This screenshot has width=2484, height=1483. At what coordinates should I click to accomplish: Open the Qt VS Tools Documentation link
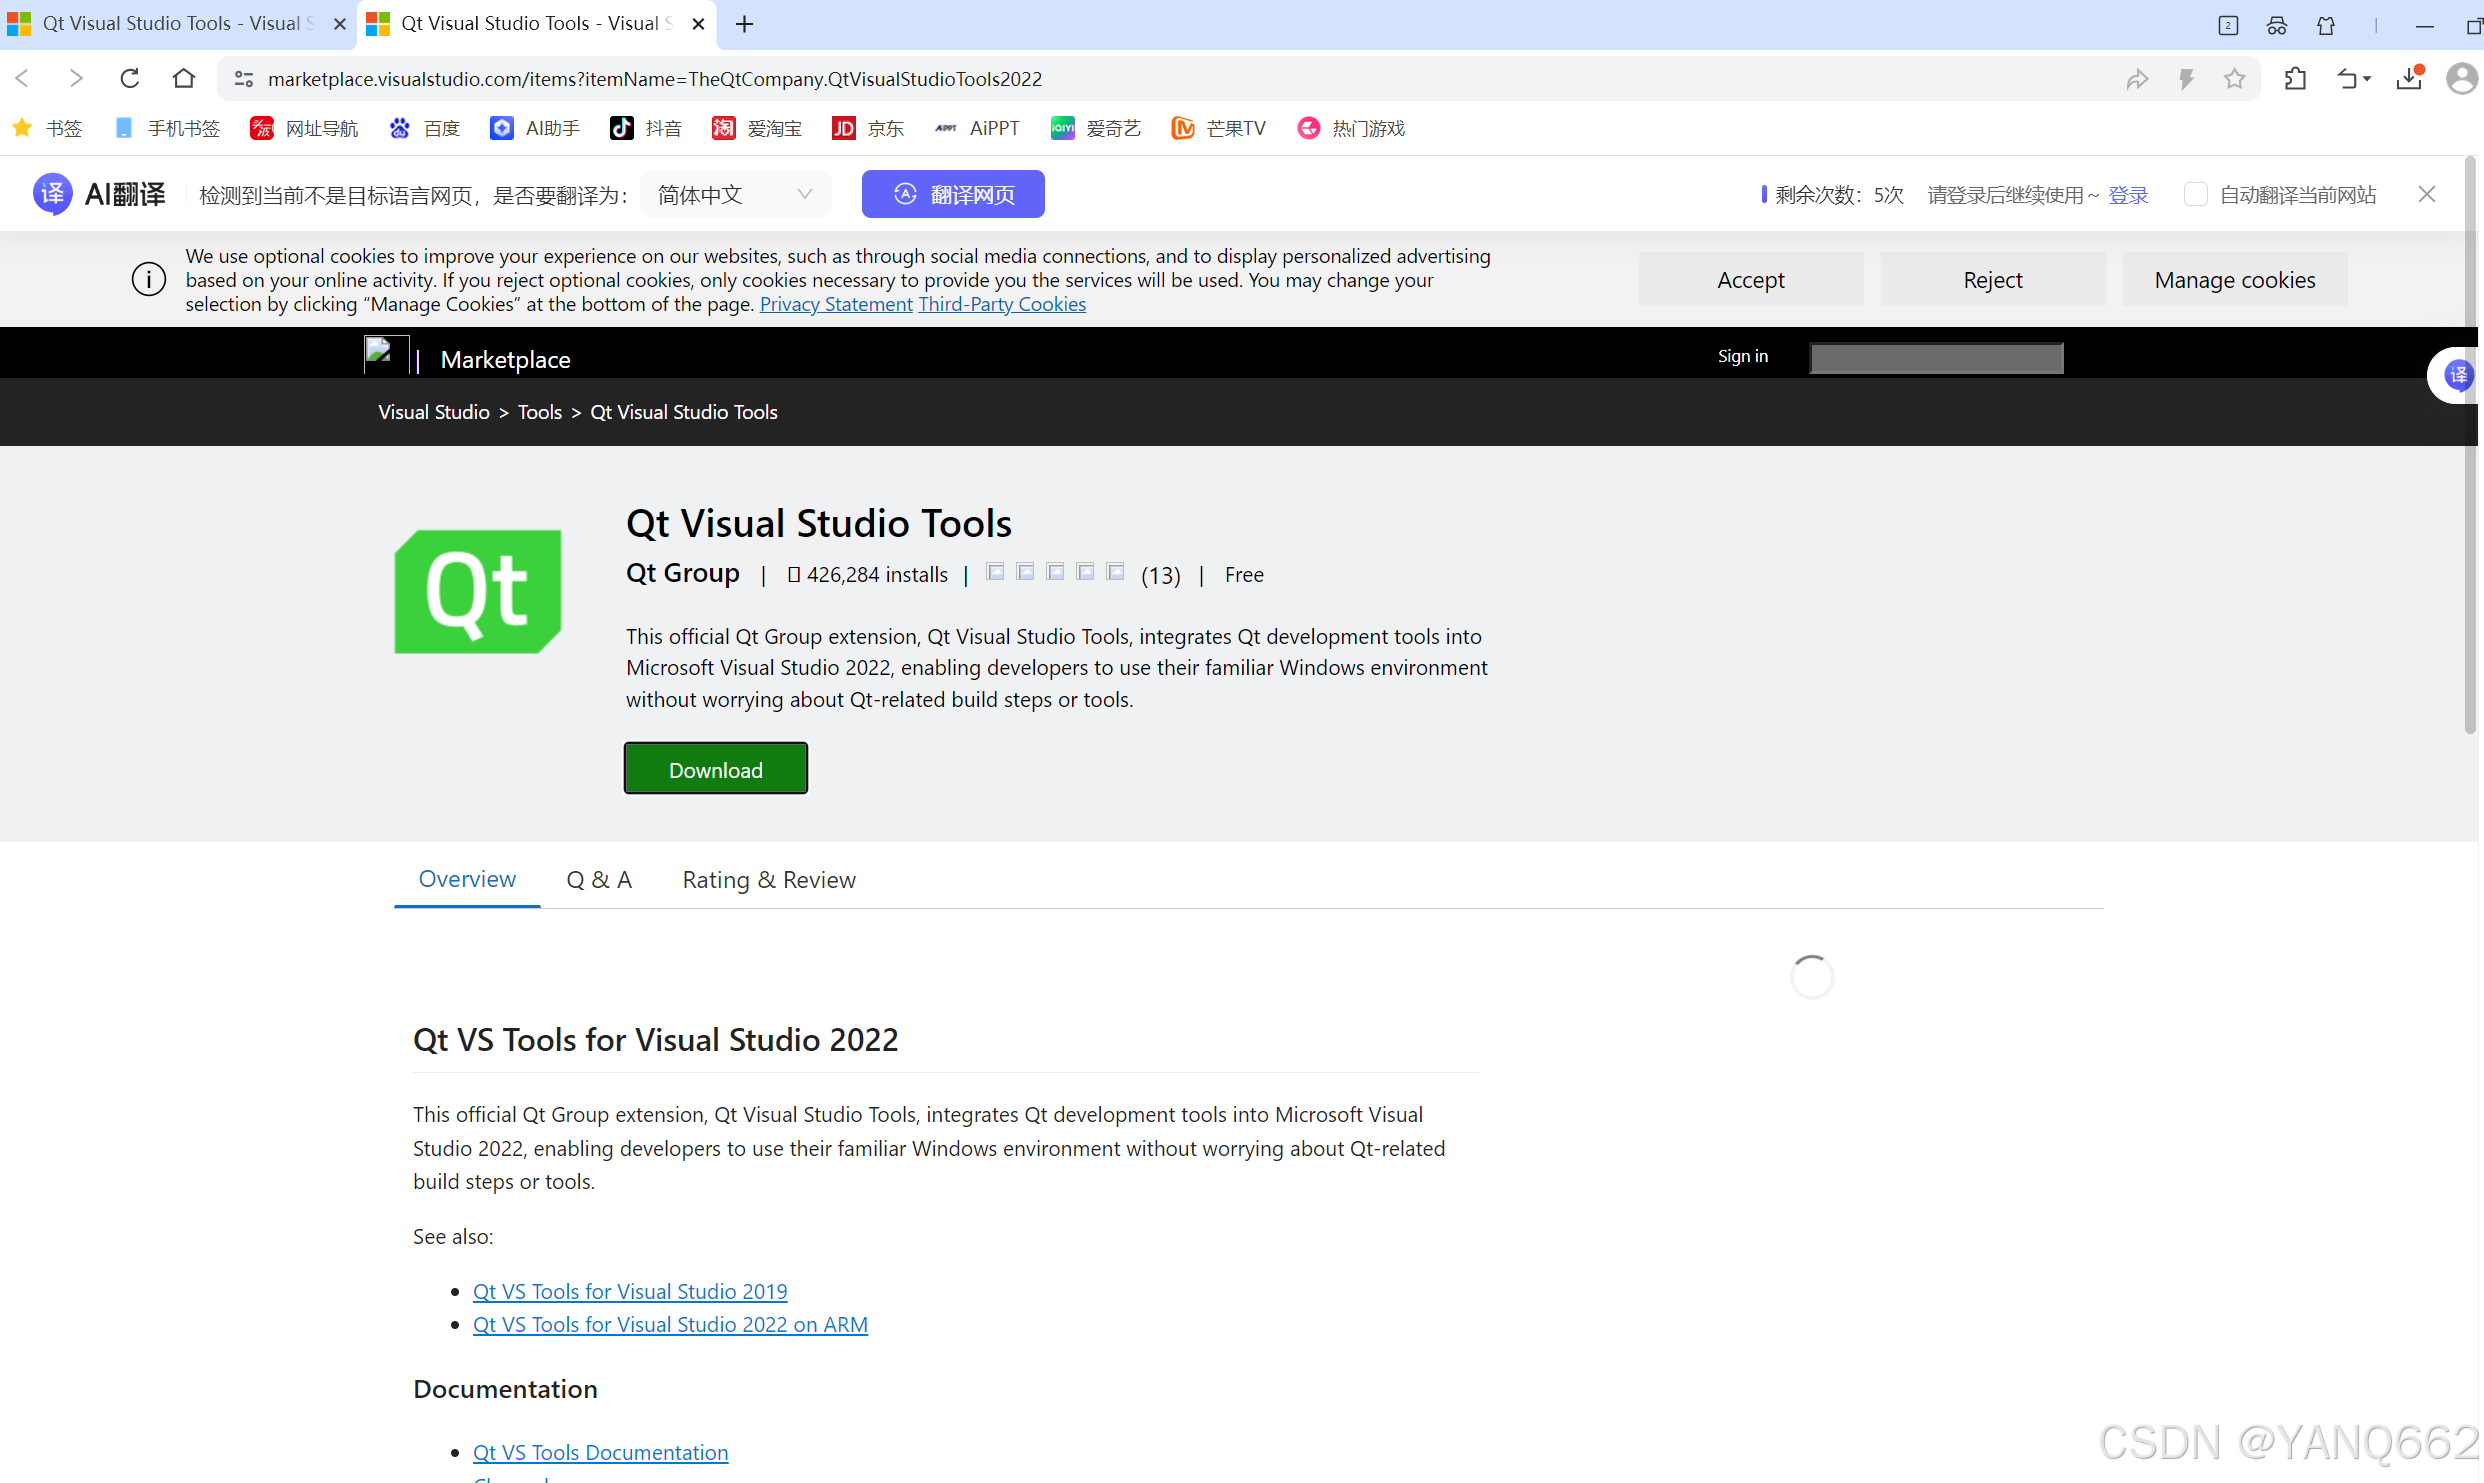coord(600,1452)
